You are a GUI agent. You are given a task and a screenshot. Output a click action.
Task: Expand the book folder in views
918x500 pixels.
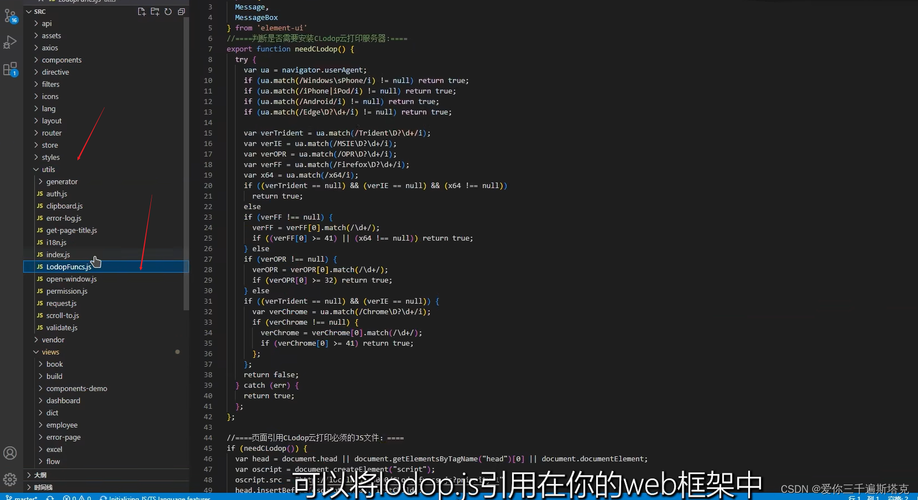pyautogui.click(x=106, y=364)
